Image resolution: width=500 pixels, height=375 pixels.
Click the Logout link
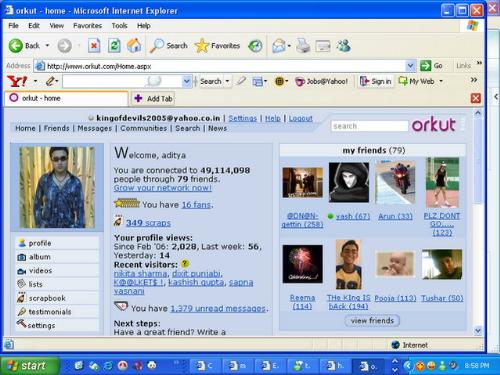pos(300,118)
